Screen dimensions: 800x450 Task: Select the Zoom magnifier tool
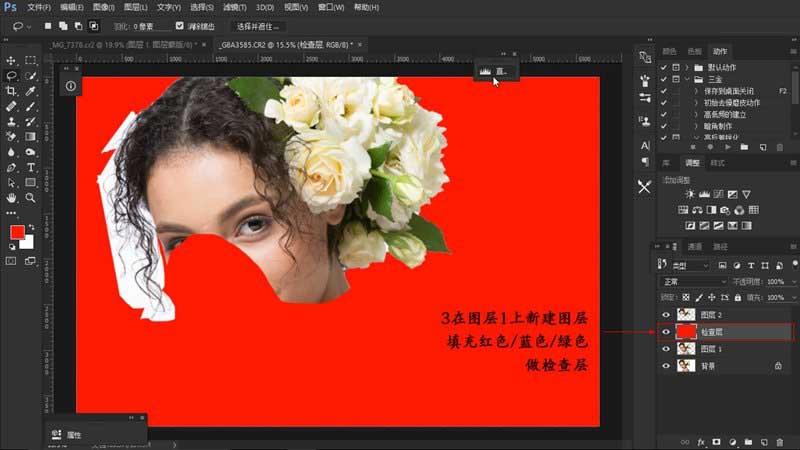coord(31,198)
